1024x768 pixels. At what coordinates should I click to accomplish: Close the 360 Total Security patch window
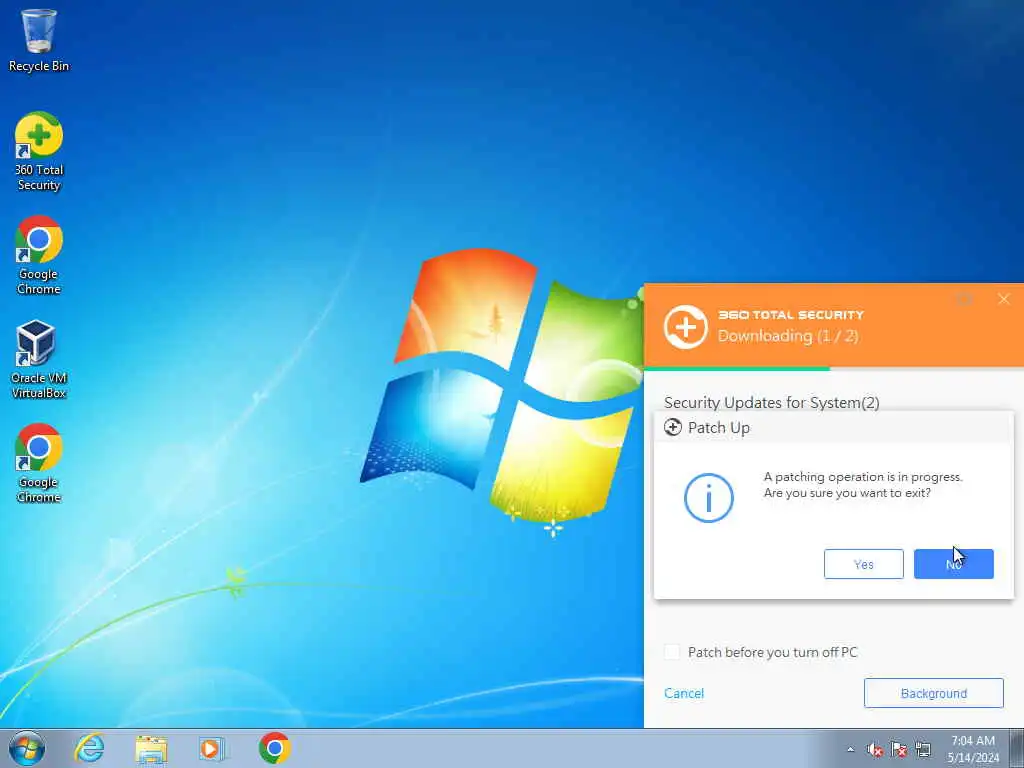(x=1004, y=299)
